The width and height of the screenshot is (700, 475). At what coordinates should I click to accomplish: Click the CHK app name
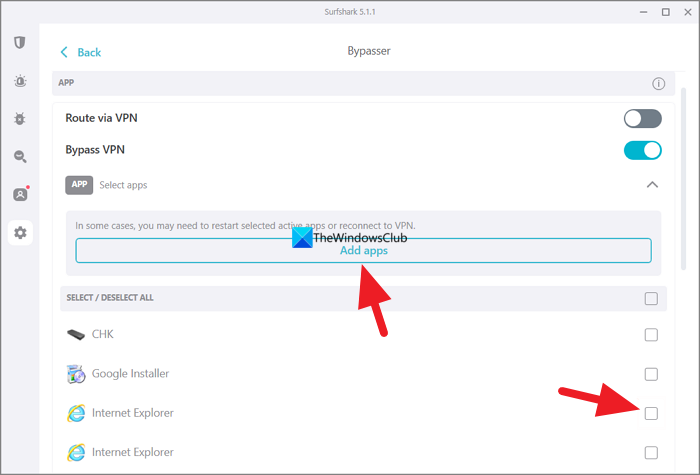point(103,334)
